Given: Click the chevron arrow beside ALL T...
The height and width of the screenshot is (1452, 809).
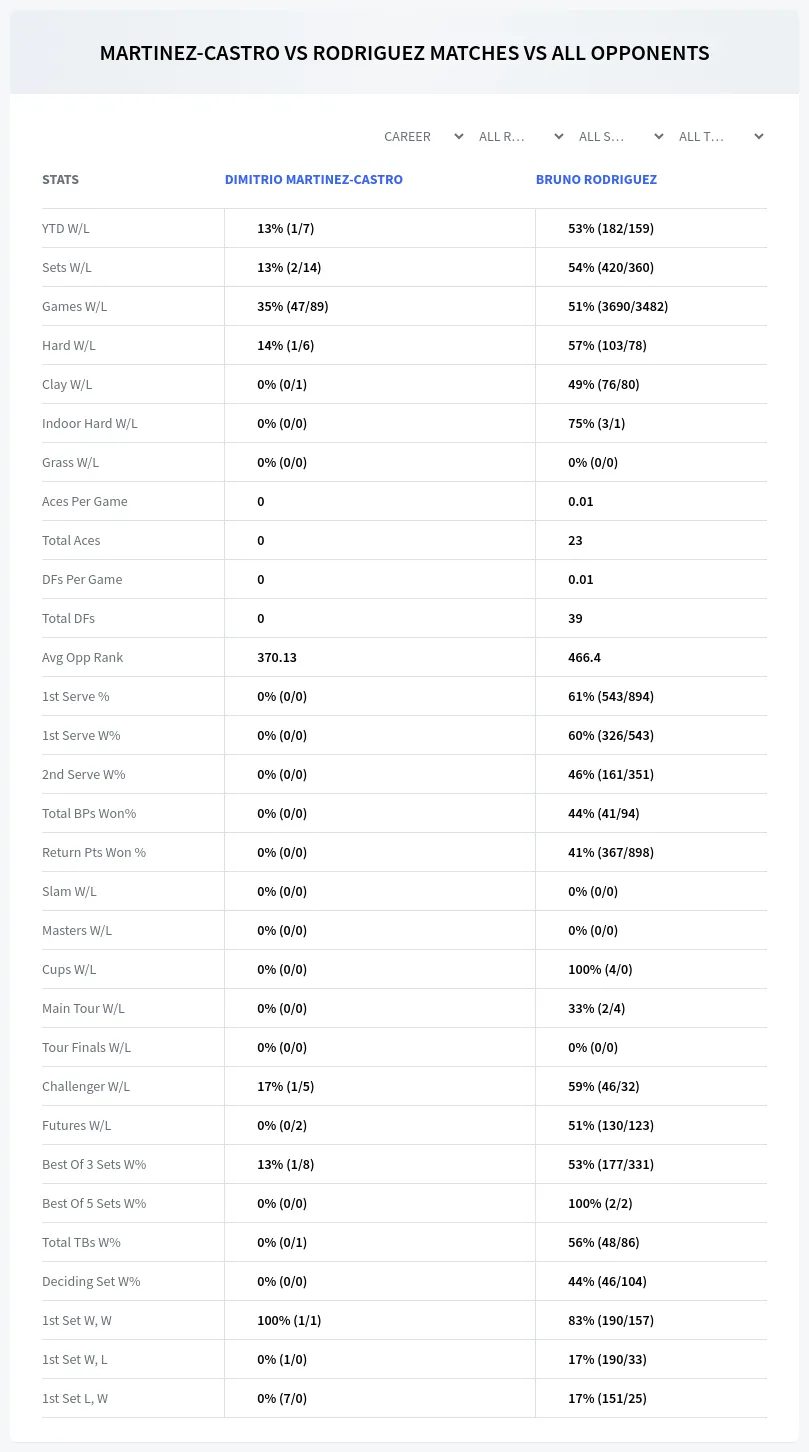Looking at the screenshot, I should 758,136.
